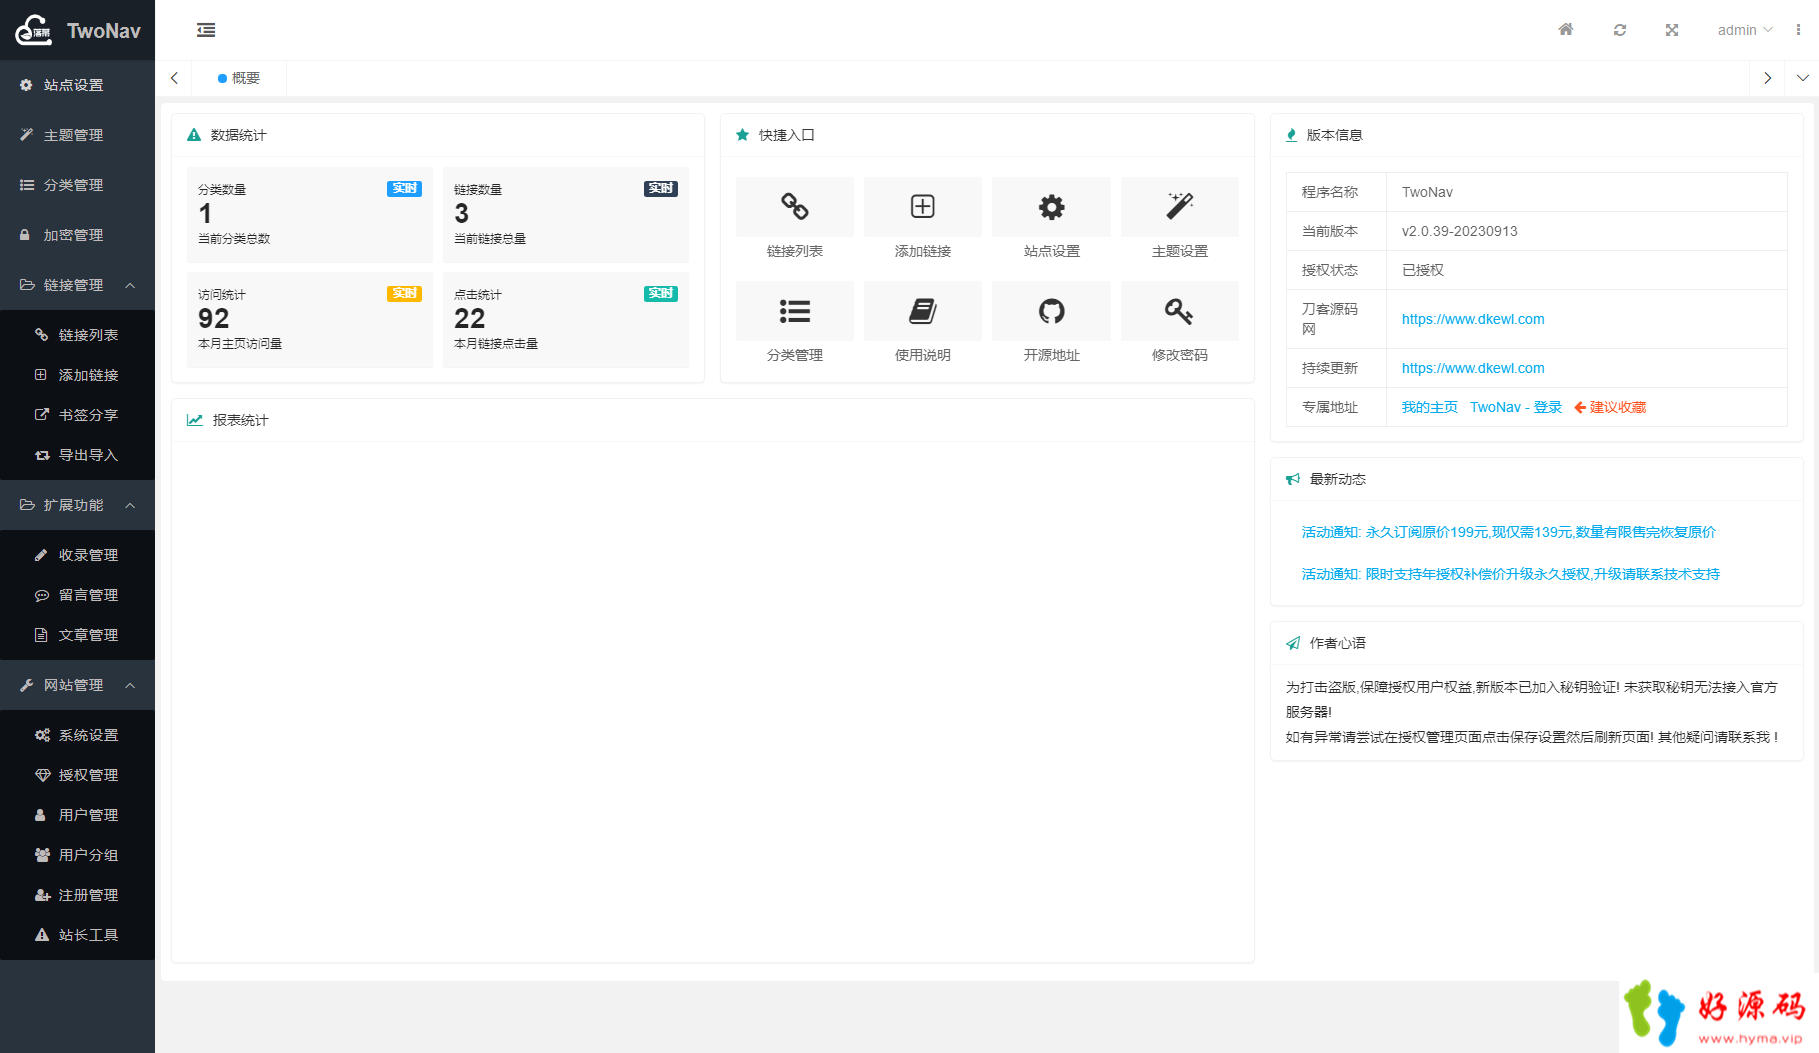Image resolution: width=1819 pixels, height=1053 pixels.
Task: Open 导出导入 sidebar item
Action: click(x=77, y=455)
